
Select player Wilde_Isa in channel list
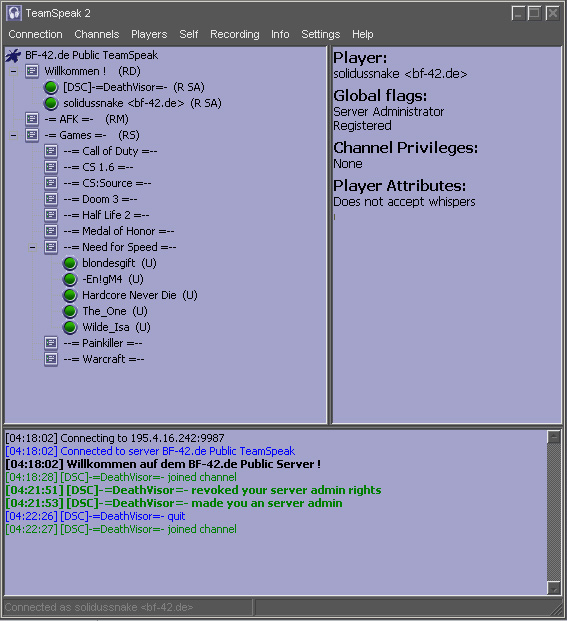116,328
